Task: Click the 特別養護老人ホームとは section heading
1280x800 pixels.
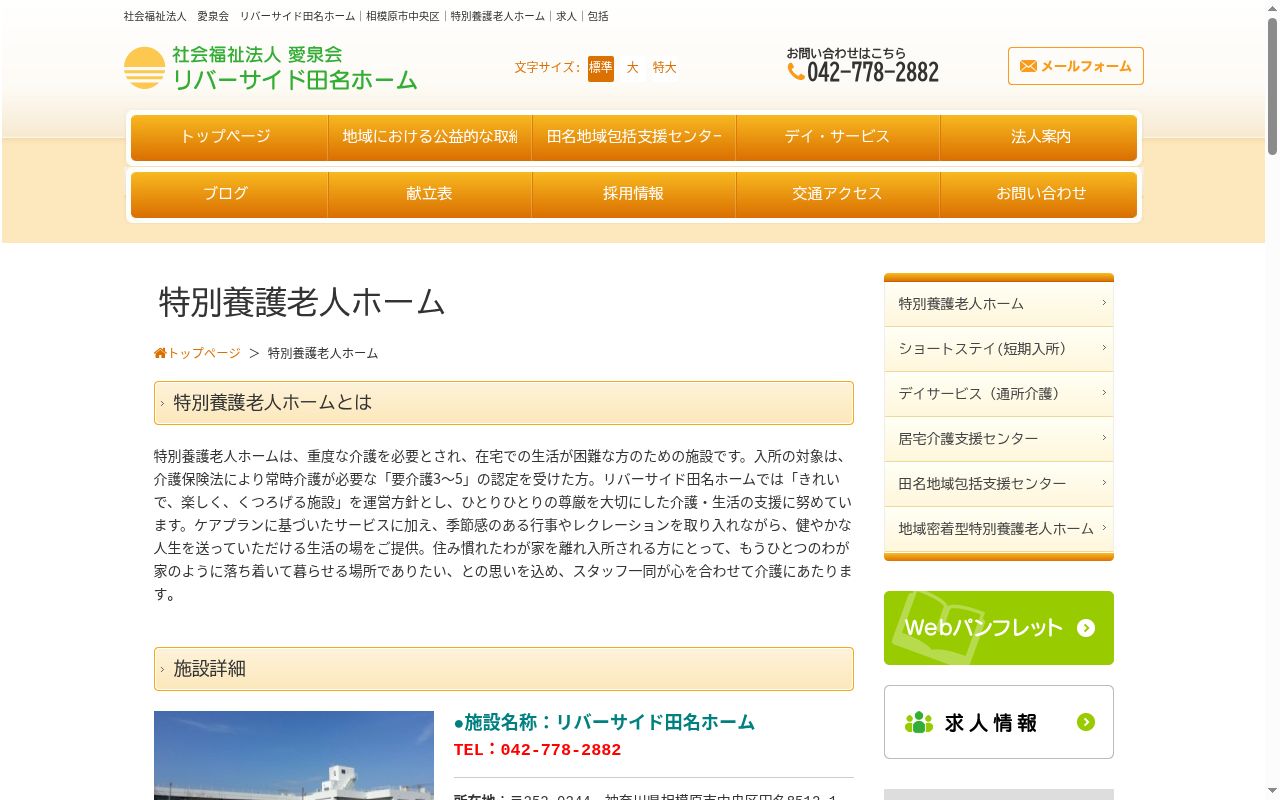Action: point(504,403)
